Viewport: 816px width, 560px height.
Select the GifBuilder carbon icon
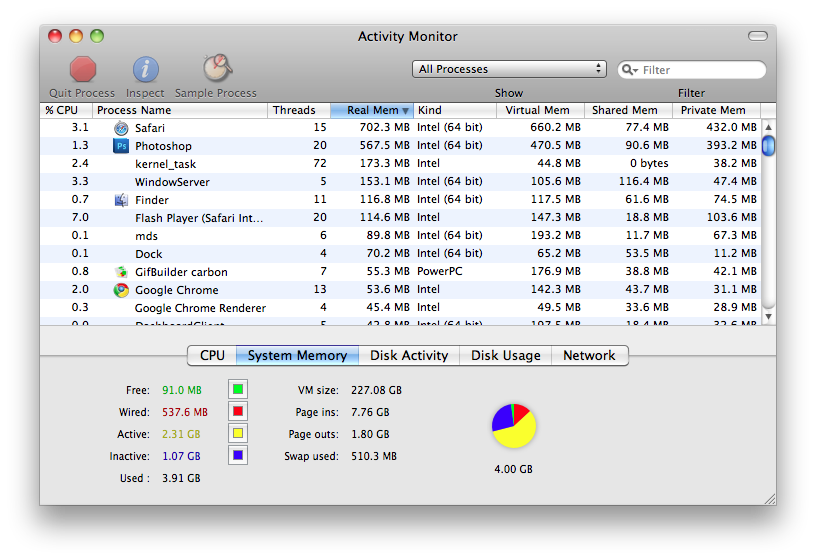point(121,272)
